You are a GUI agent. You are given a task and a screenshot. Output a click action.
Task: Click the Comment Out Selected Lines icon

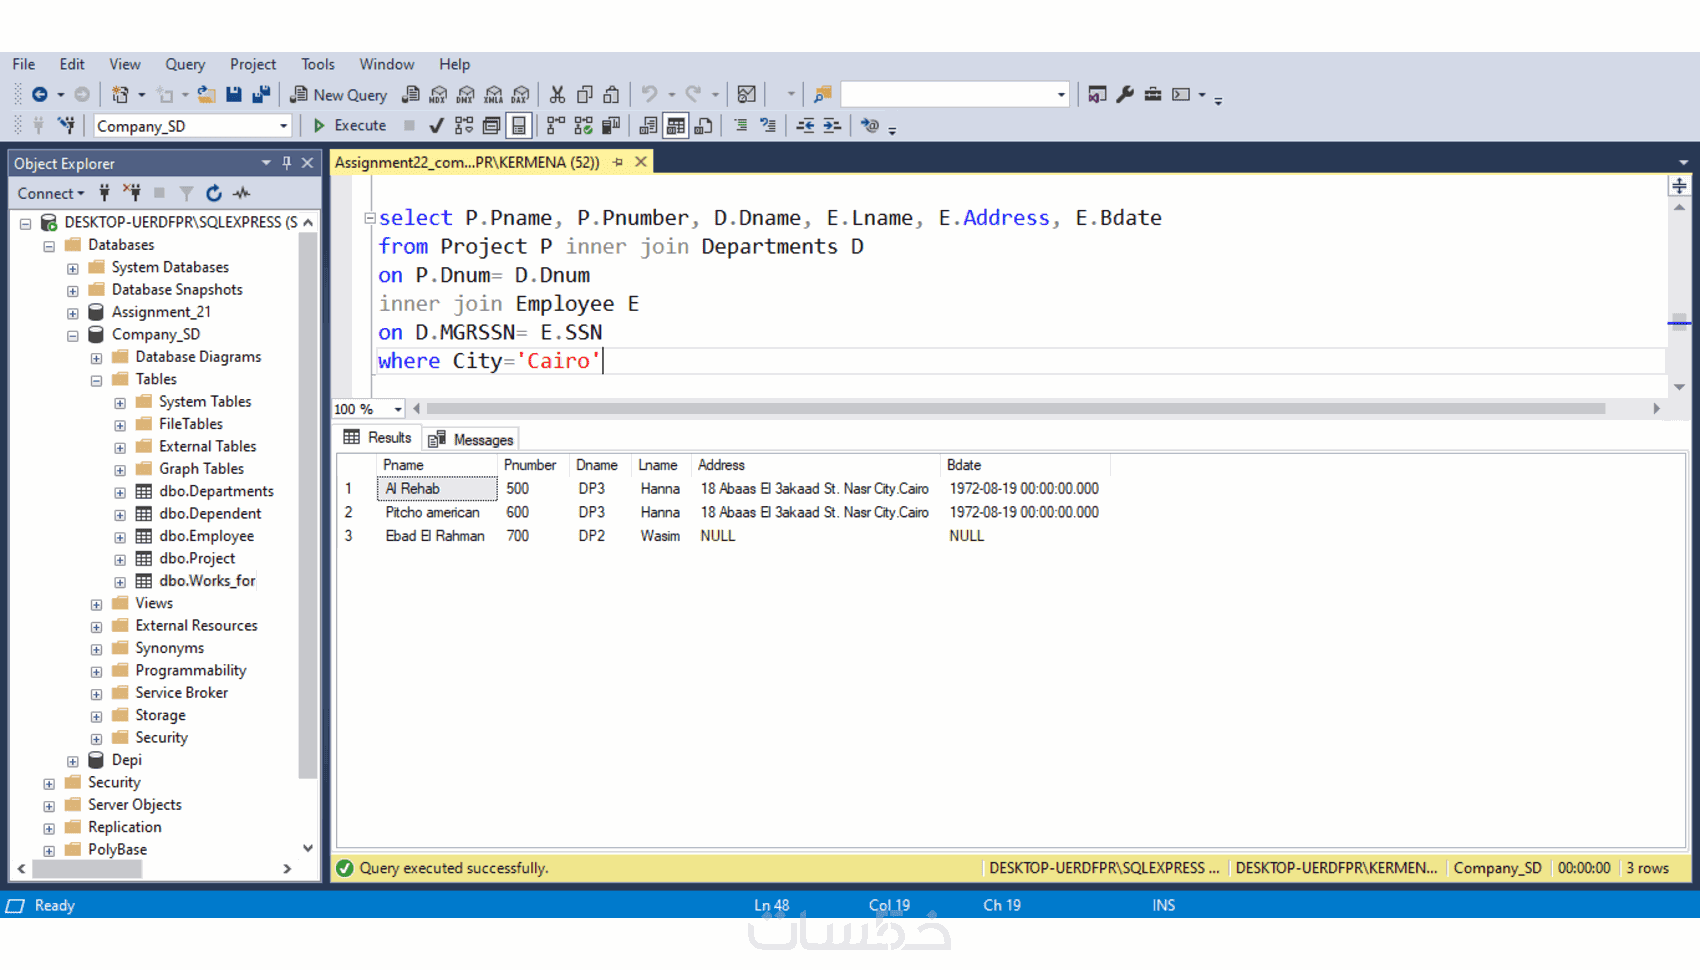[741, 125]
